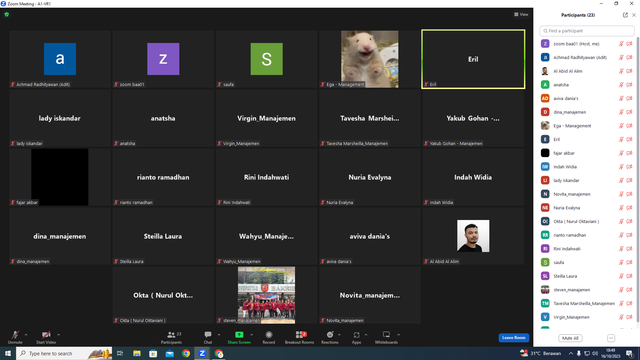Click the green encryption shield icon
Viewport: 640px width, 360px height.
coord(7,14)
